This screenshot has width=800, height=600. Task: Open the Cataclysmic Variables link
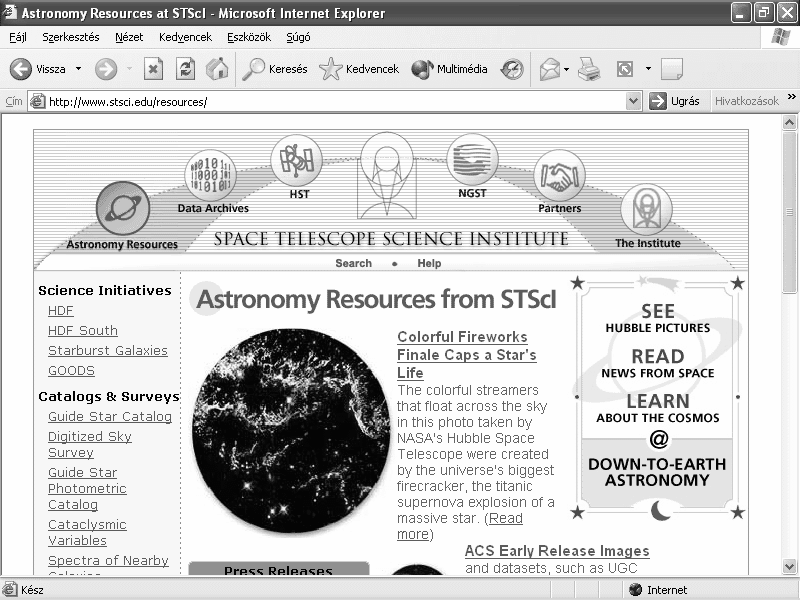[x=87, y=532]
